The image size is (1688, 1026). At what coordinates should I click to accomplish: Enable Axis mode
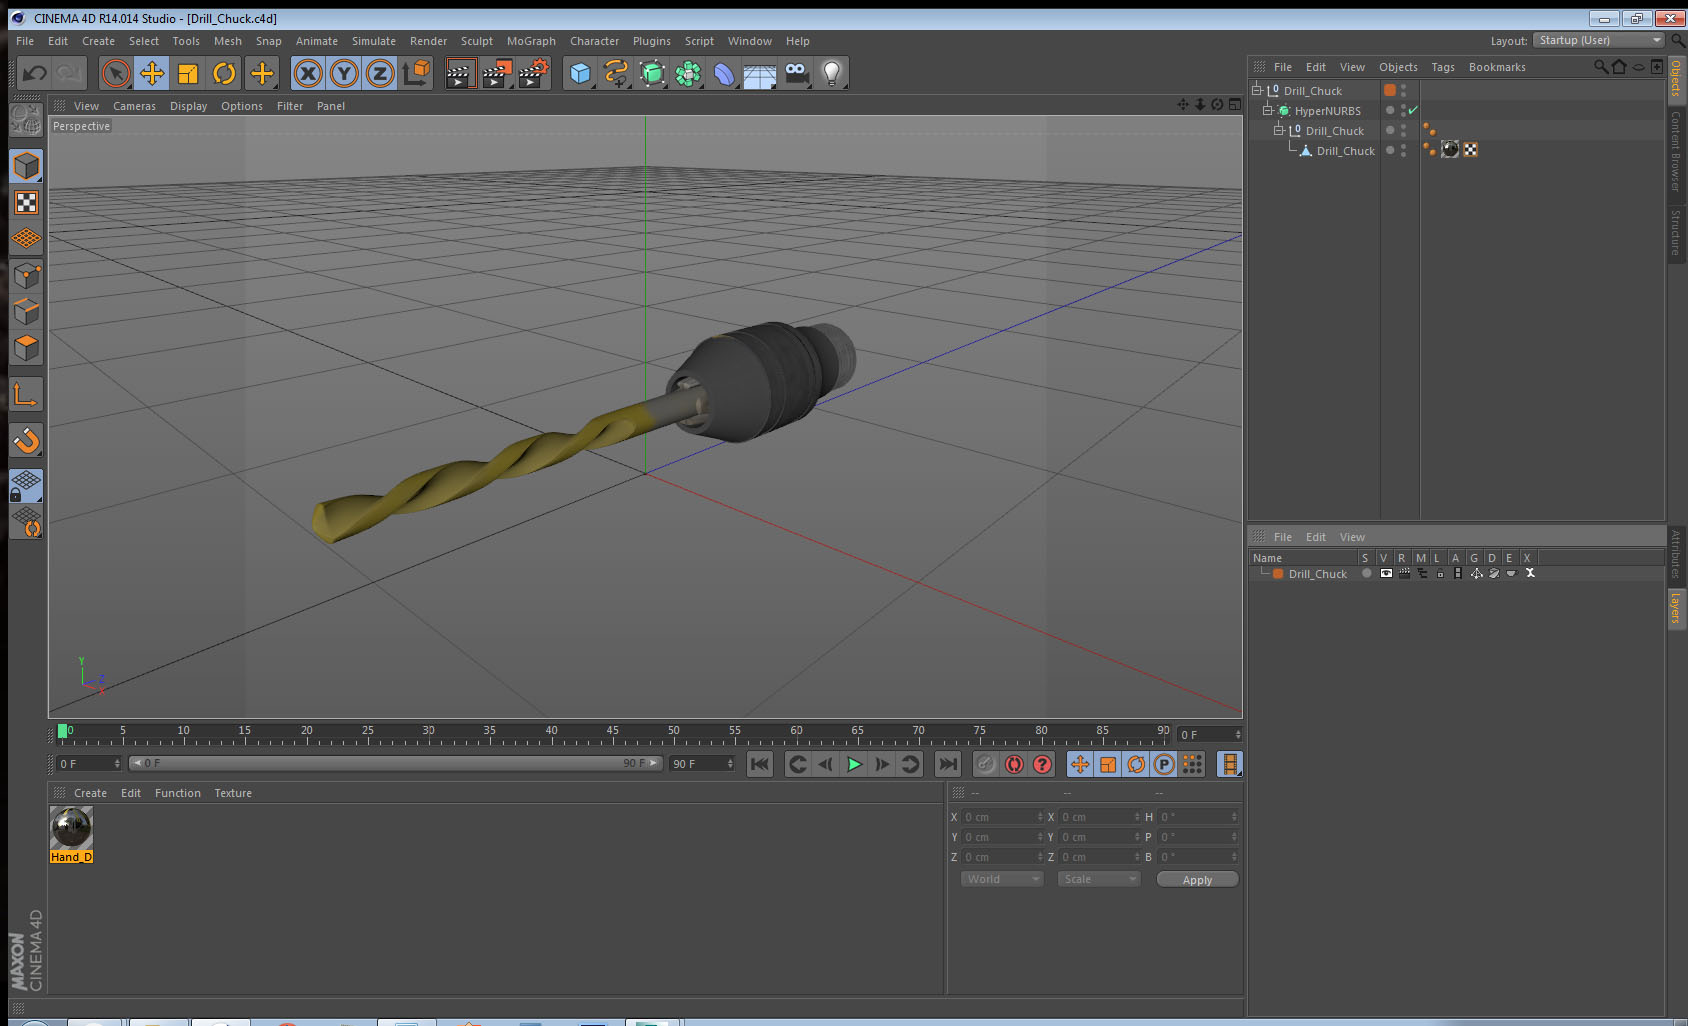tap(26, 395)
